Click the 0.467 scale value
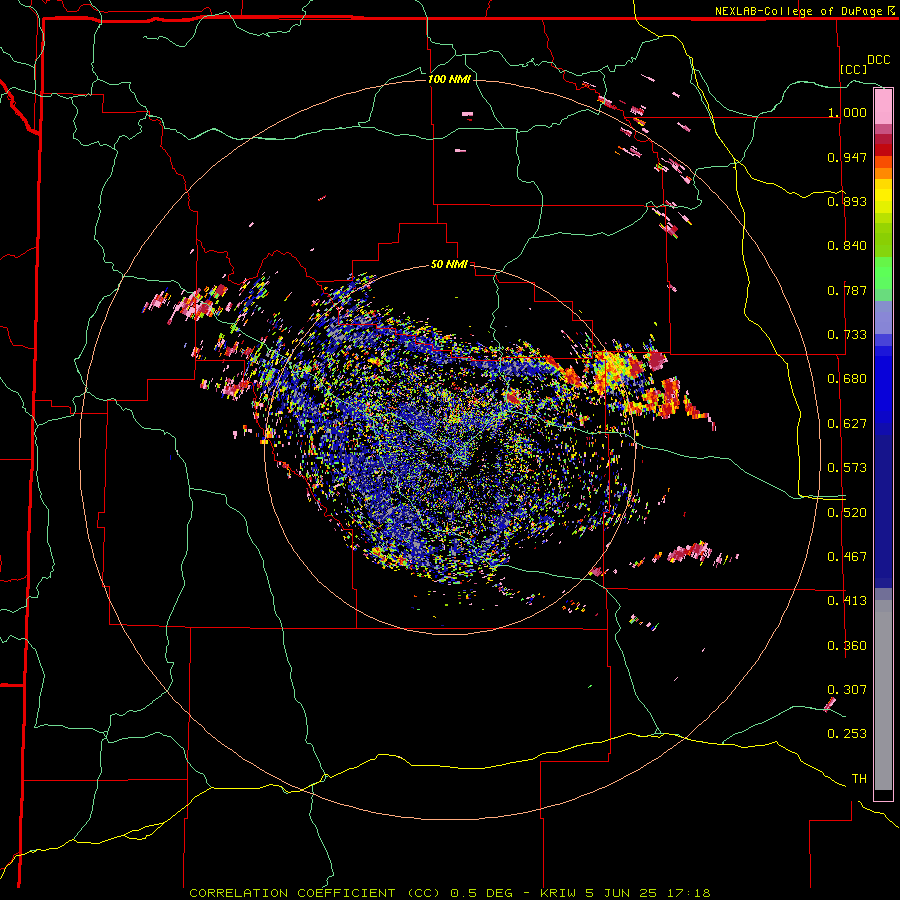The height and width of the screenshot is (900, 900). pyautogui.click(x=847, y=557)
